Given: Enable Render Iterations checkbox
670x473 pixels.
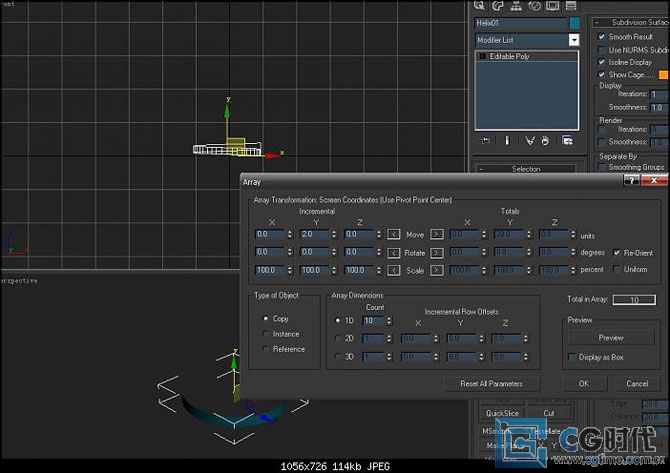Looking at the screenshot, I should [x=602, y=129].
